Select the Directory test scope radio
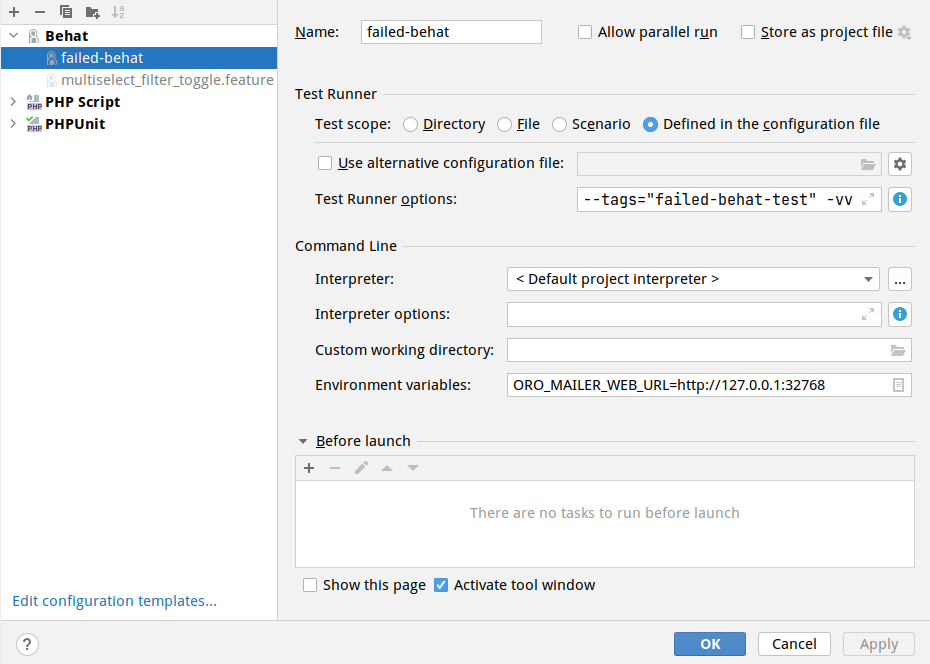The height and width of the screenshot is (664, 930). [x=411, y=124]
